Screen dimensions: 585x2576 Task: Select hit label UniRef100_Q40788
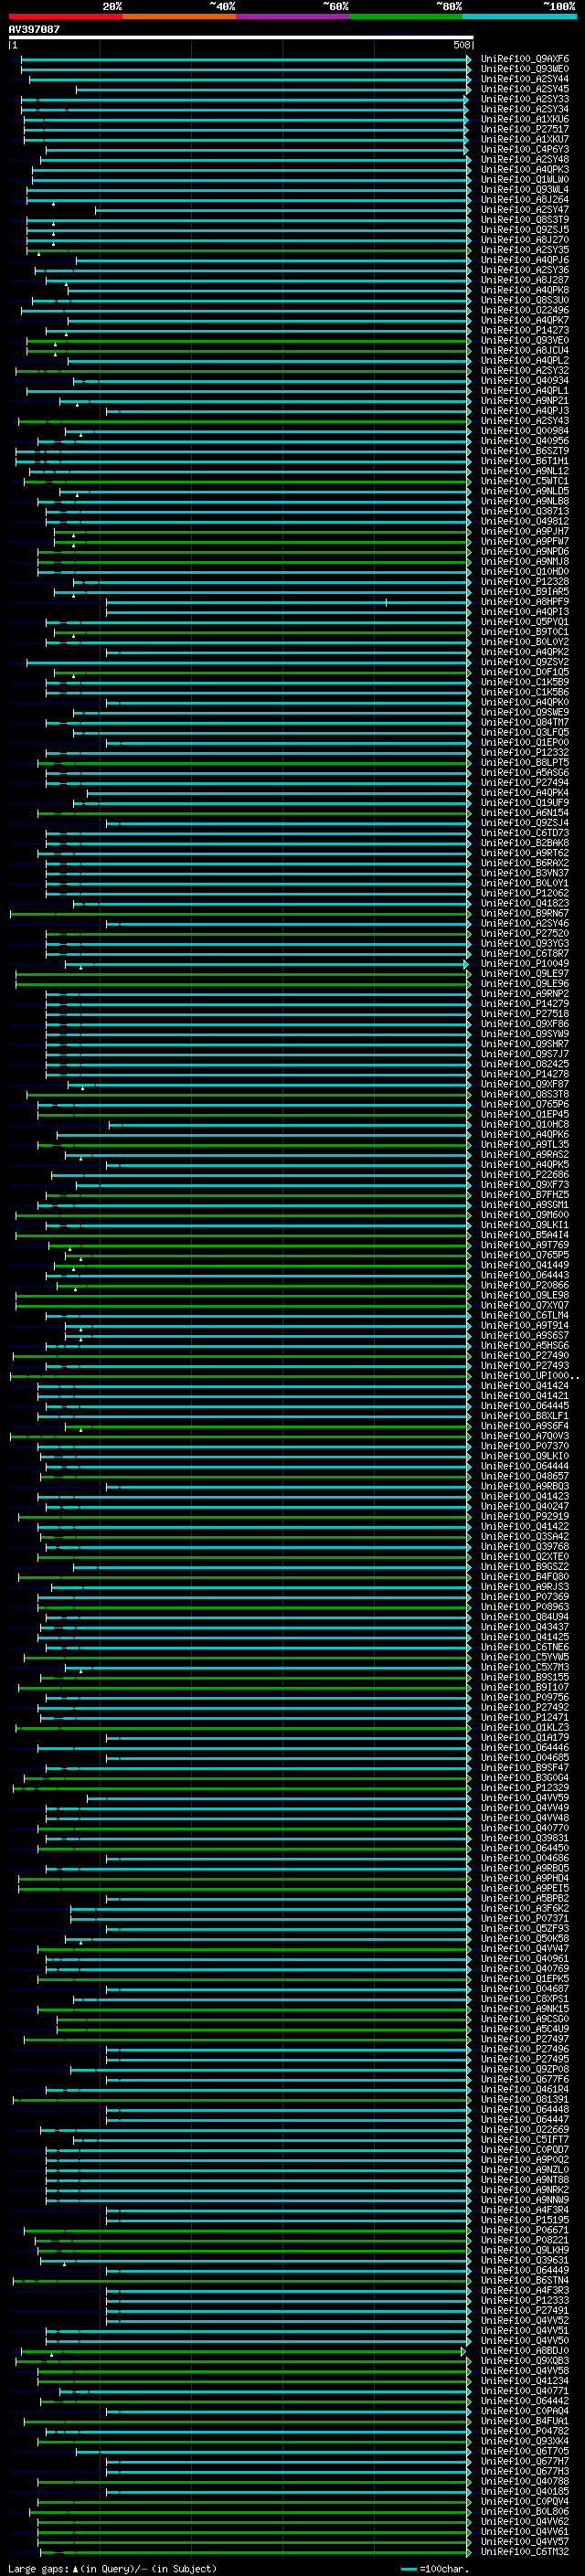point(525,2481)
